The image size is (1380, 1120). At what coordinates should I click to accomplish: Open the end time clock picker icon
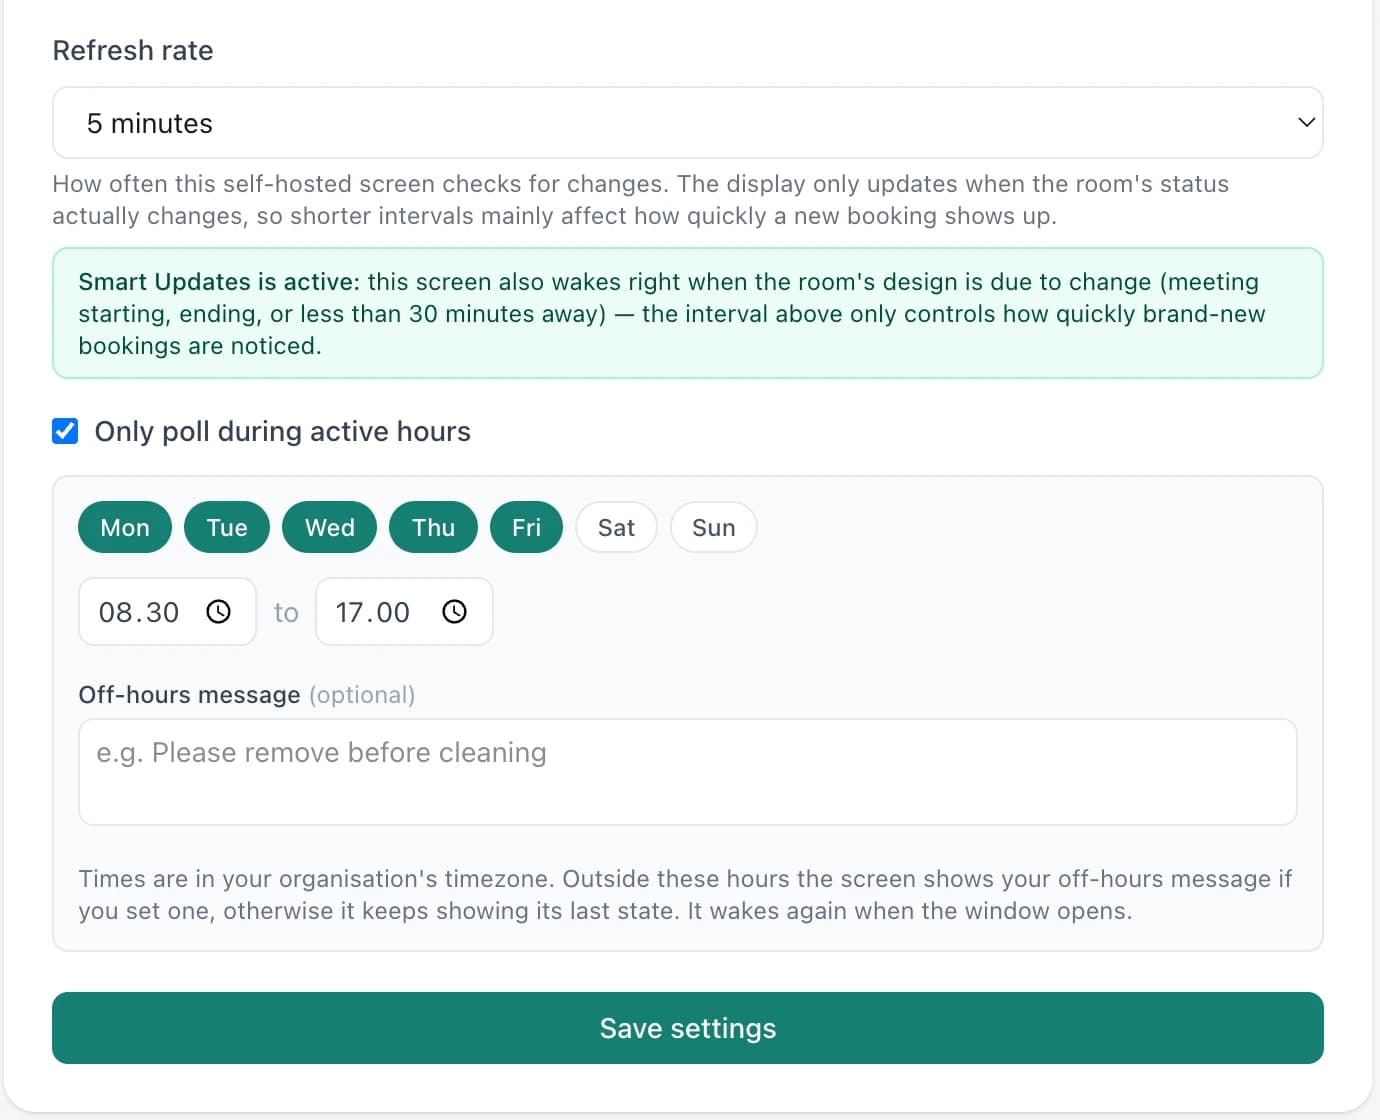point(454,612)
